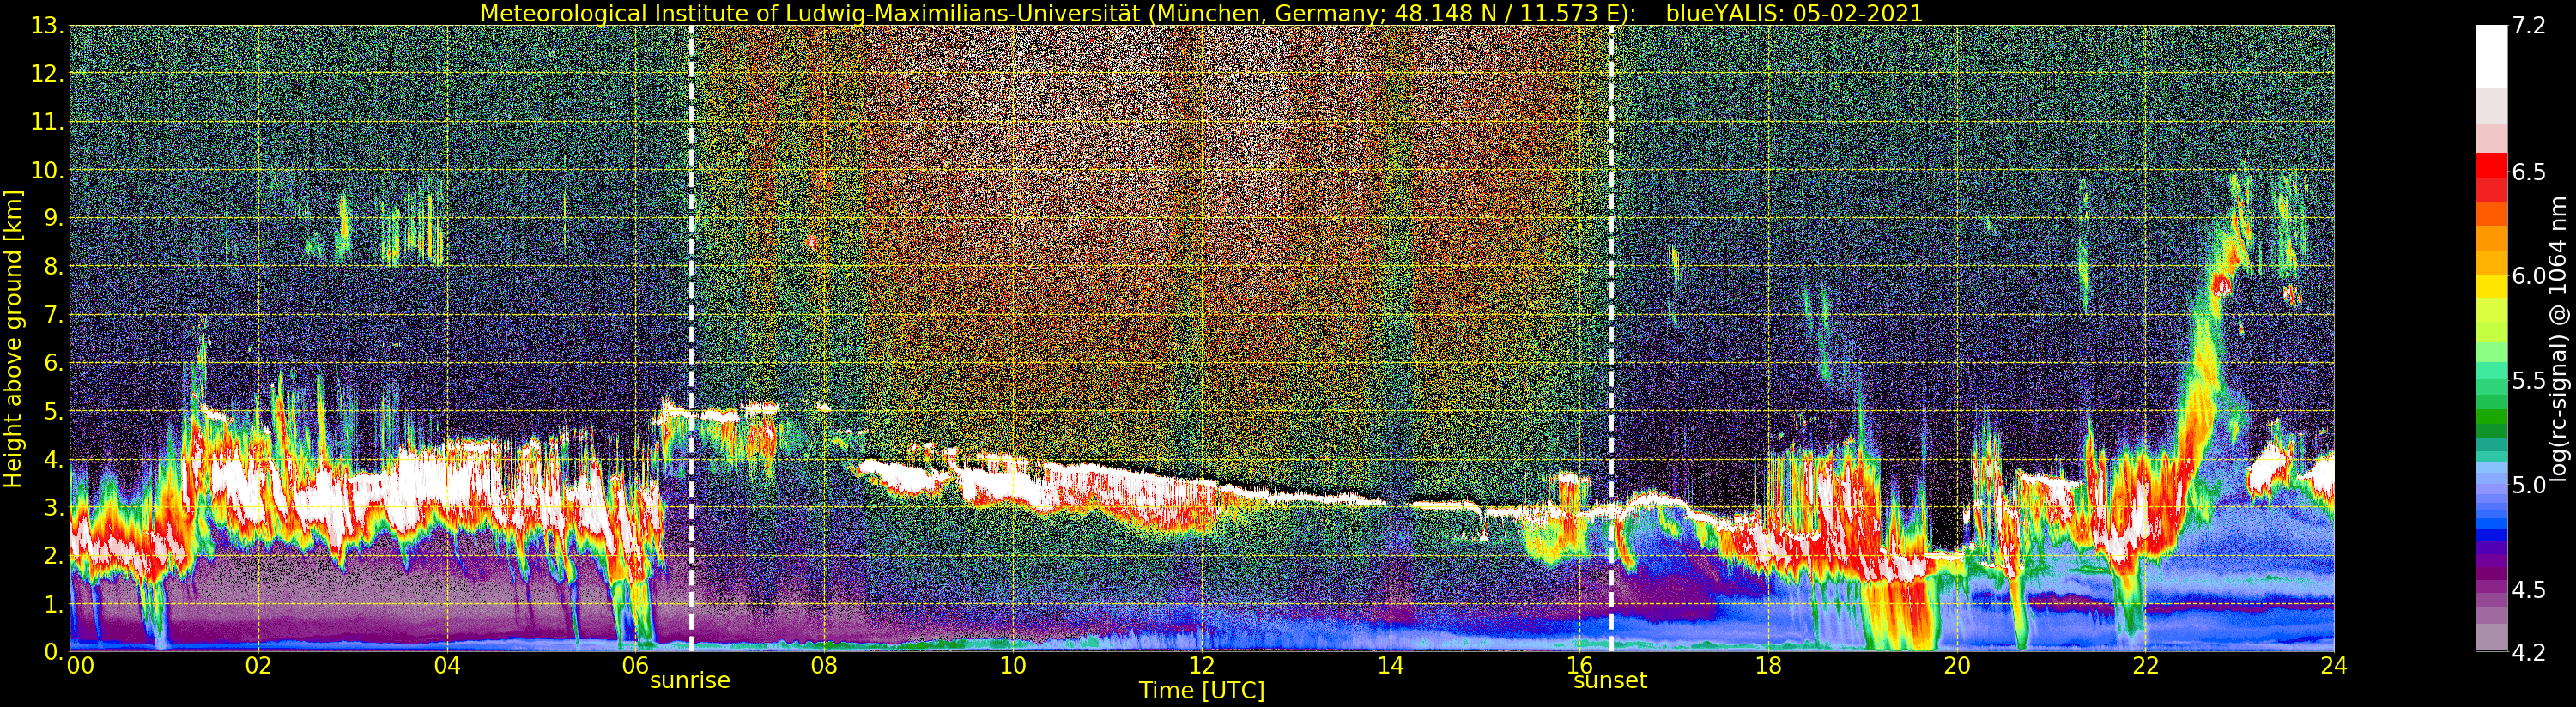The width and height of the screenshot is (2576, 707).
Task: Click the colorbar tick label 6.0
Action: tap(2529, 277)
